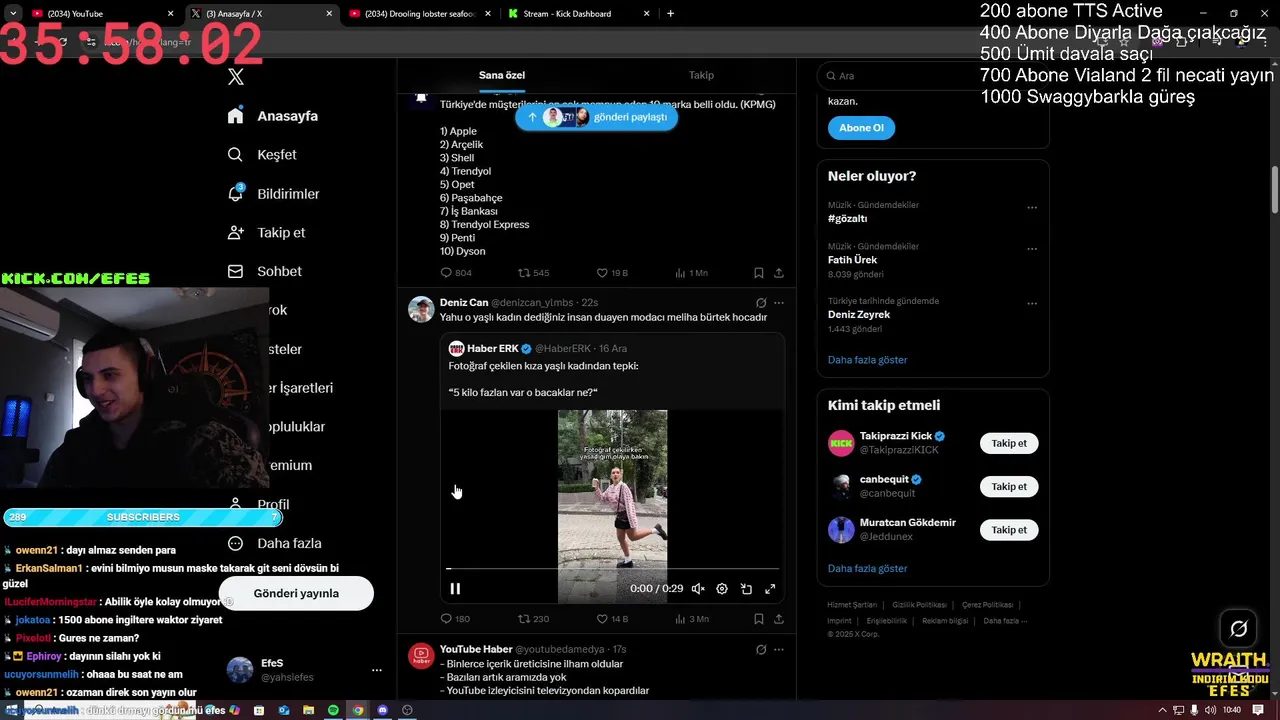1280x720 pixels.
Task: Open Grok actions on Deniz Can post
Action: (x=761, y=303)
